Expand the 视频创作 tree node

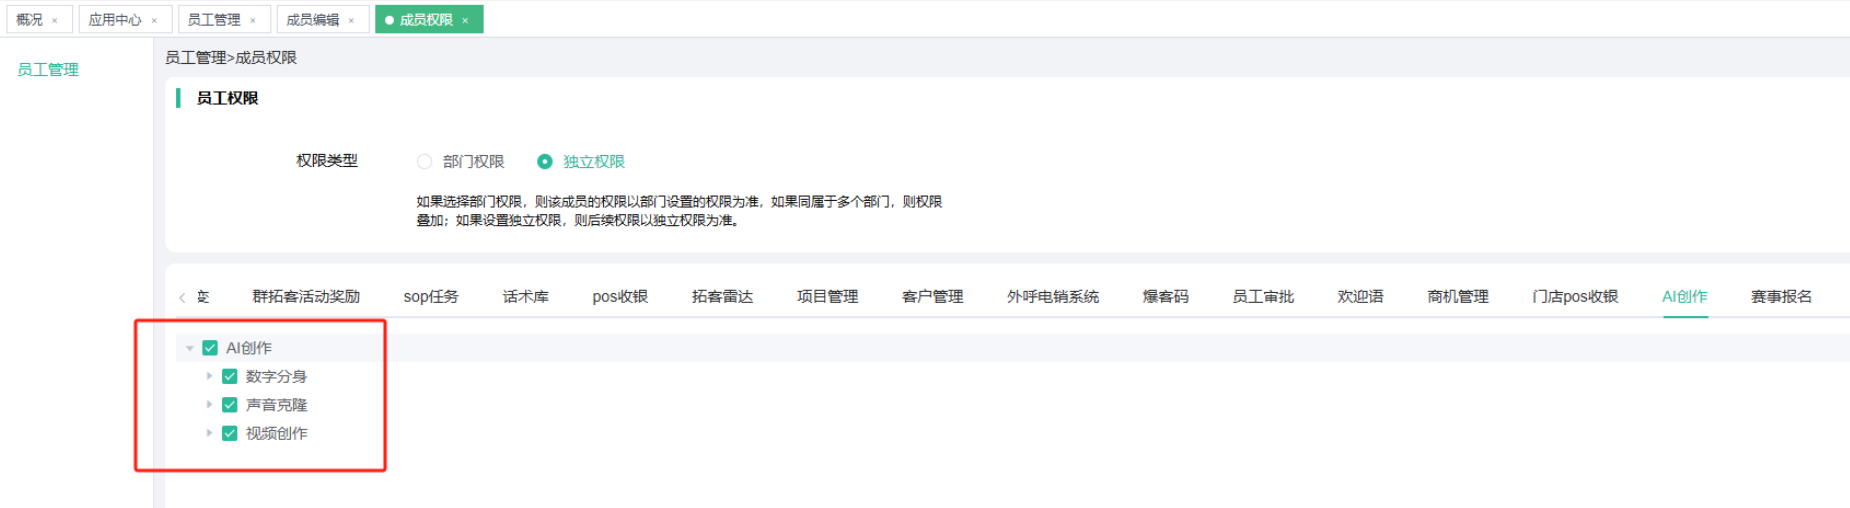click(209, 433)
